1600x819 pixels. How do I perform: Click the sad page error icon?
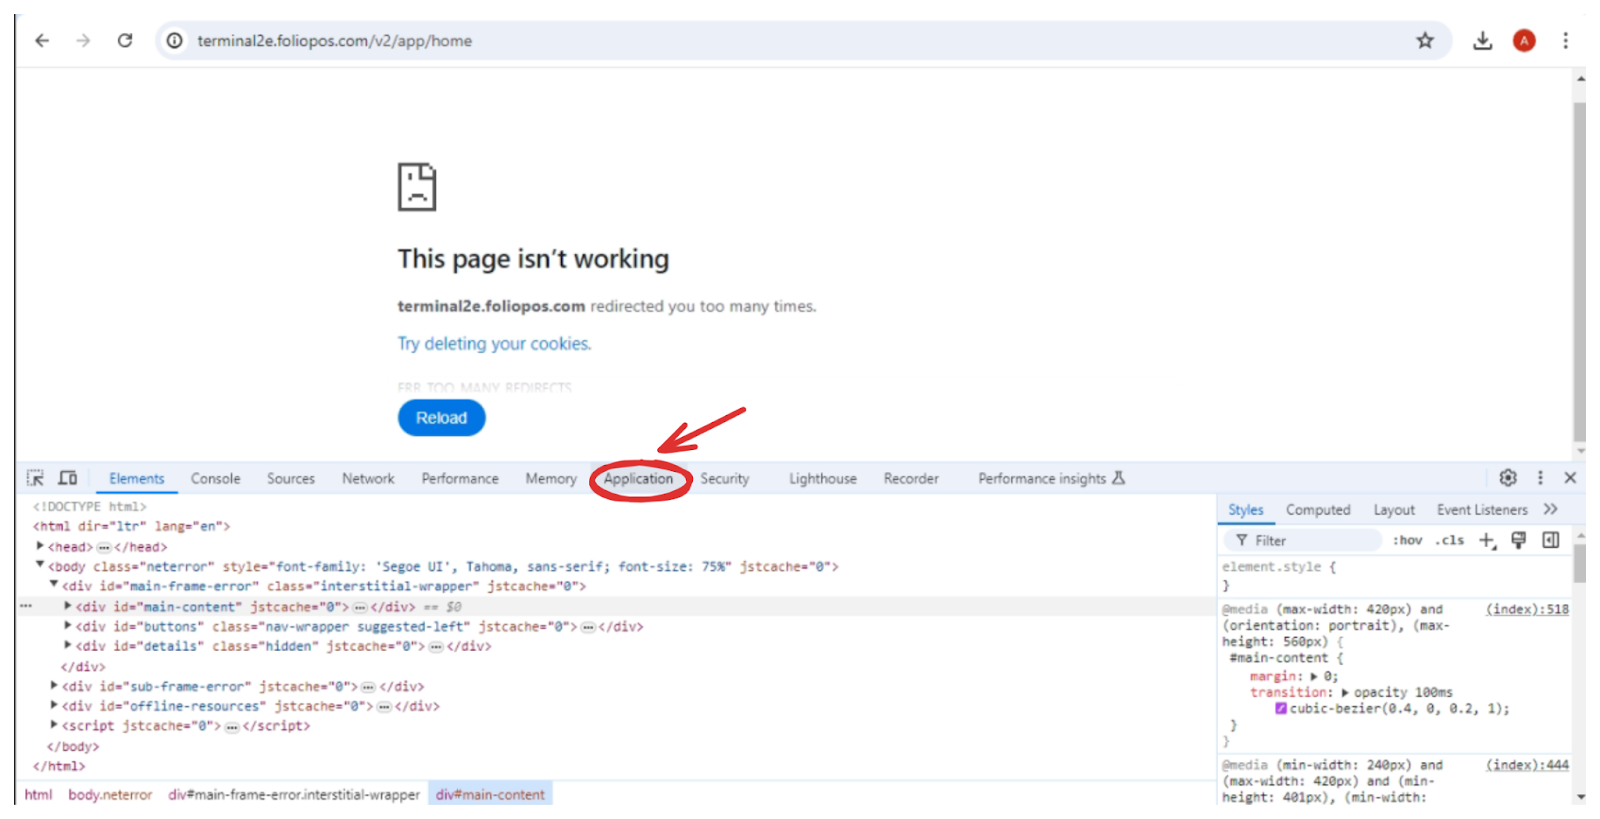(417, 187)
